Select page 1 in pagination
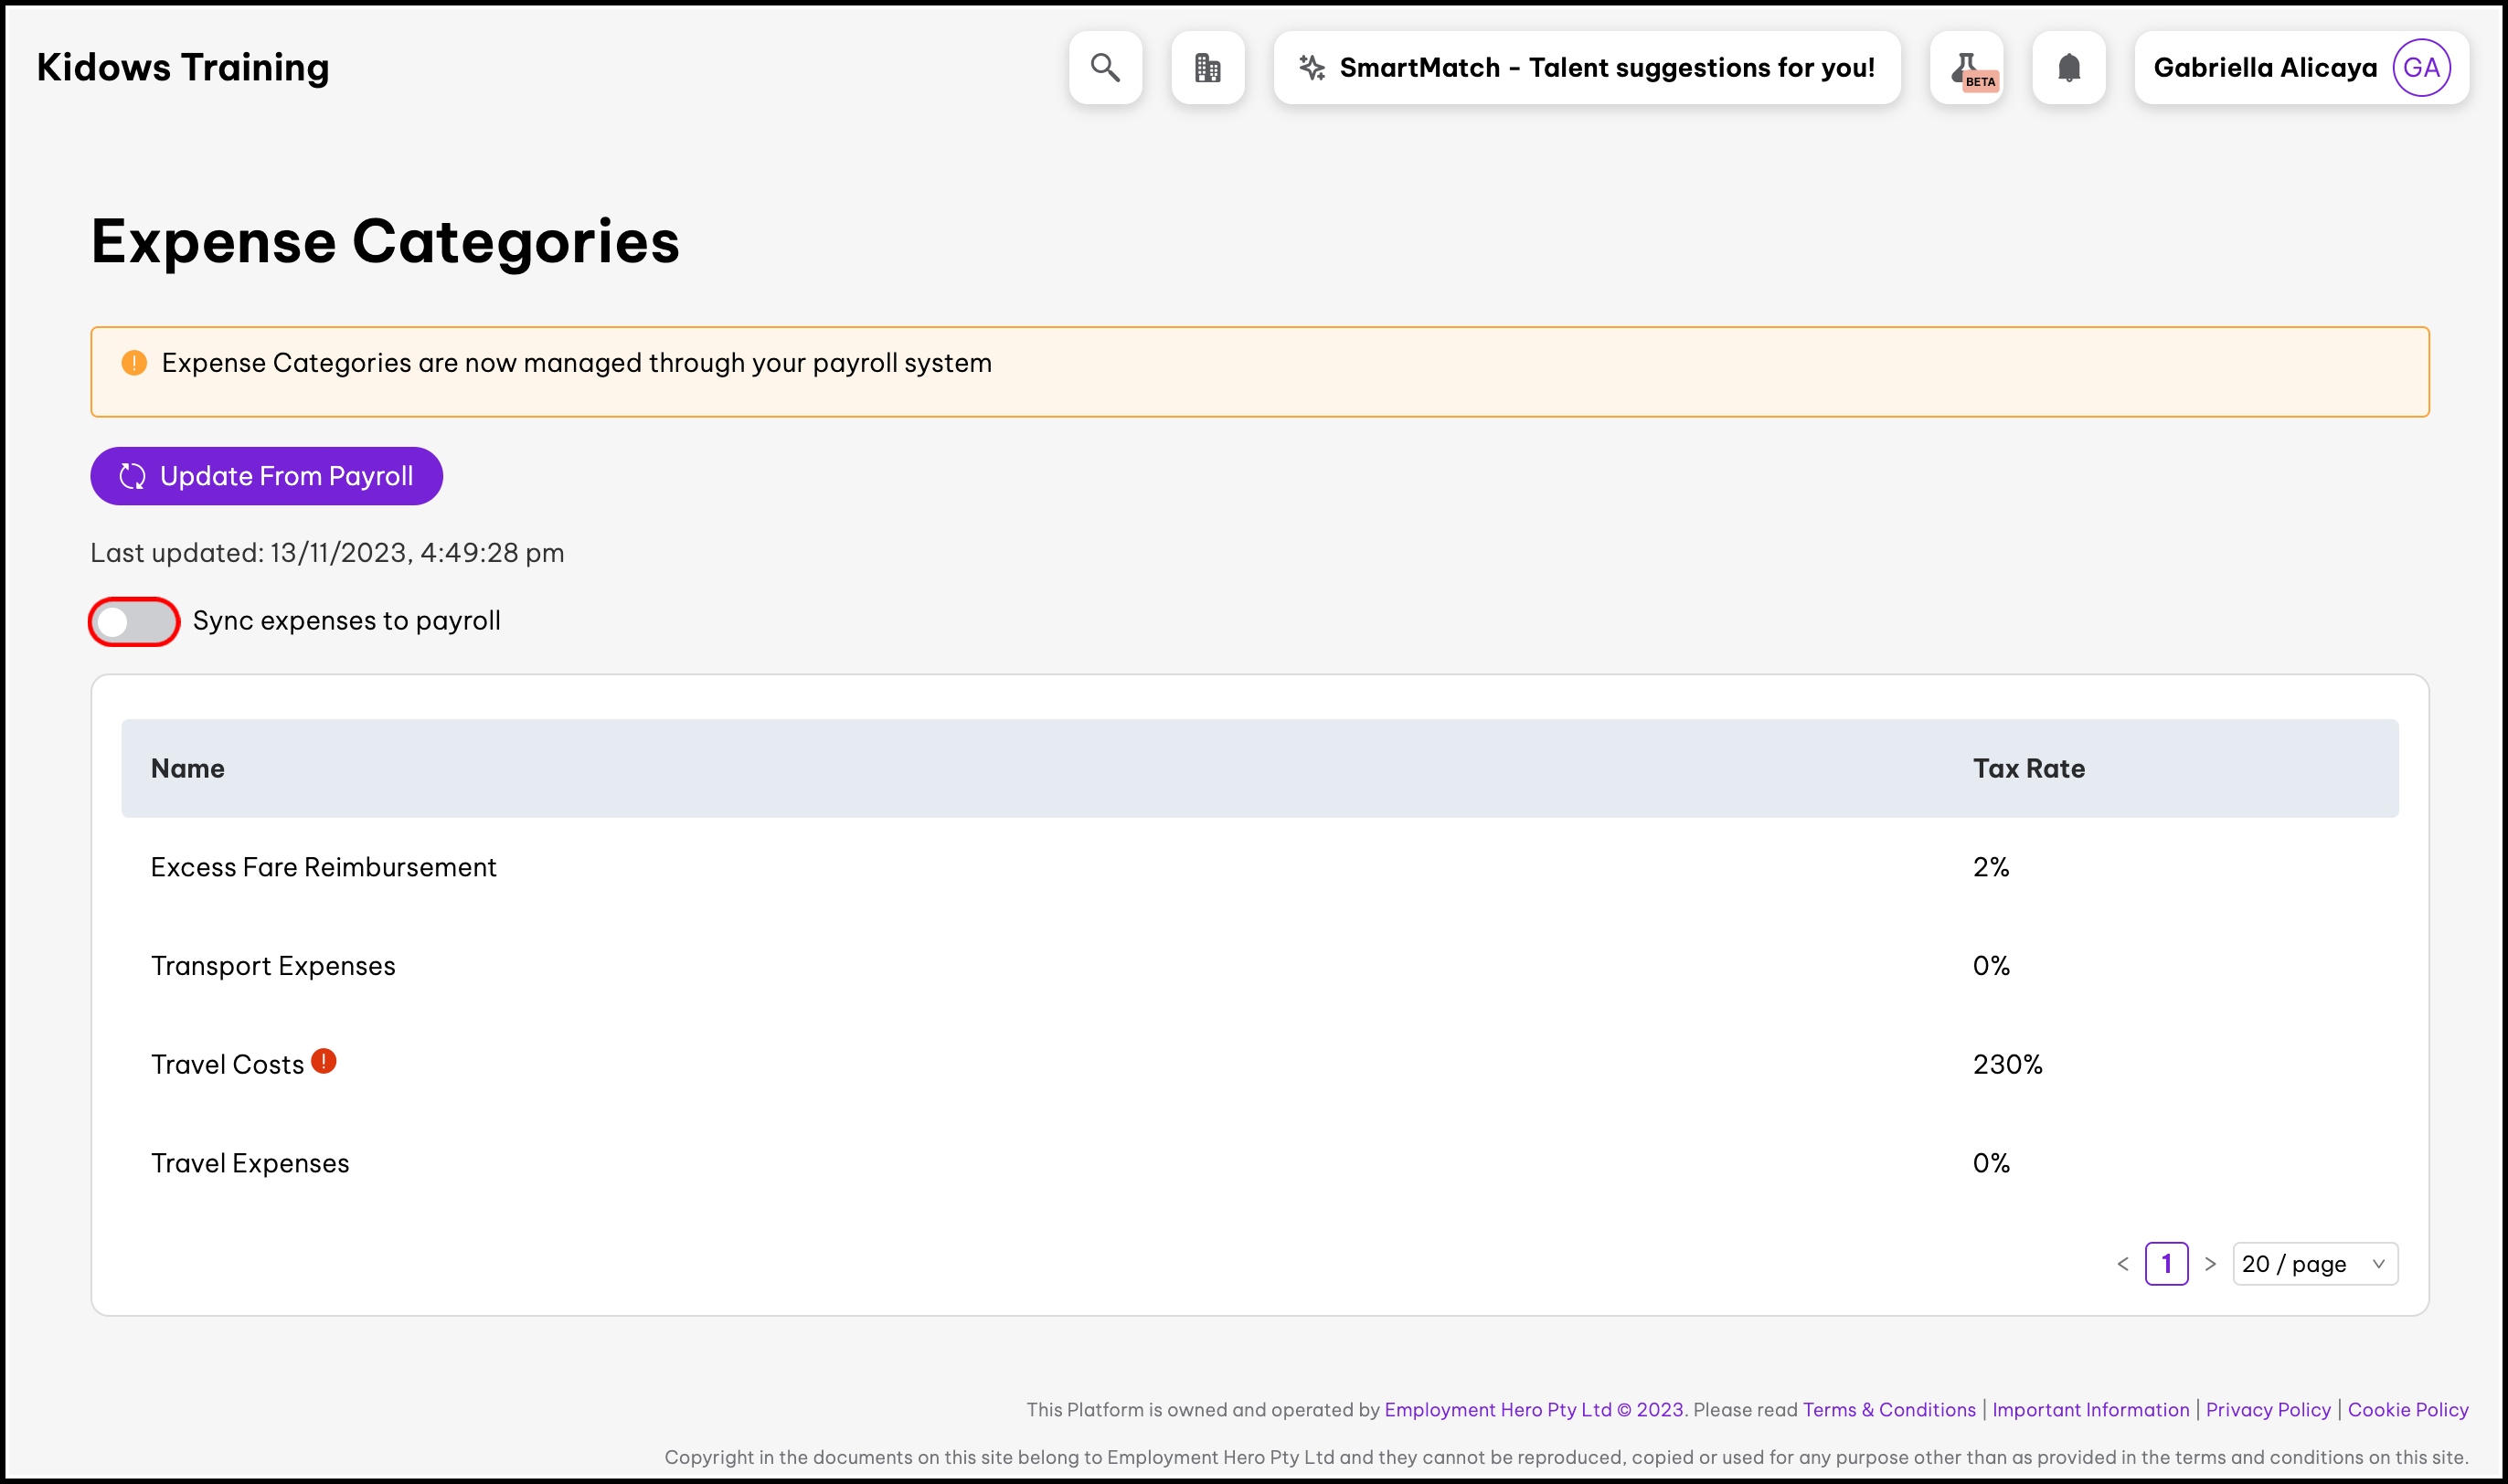Viewport: 2508px width, 1484px height. [2166, 1264]
